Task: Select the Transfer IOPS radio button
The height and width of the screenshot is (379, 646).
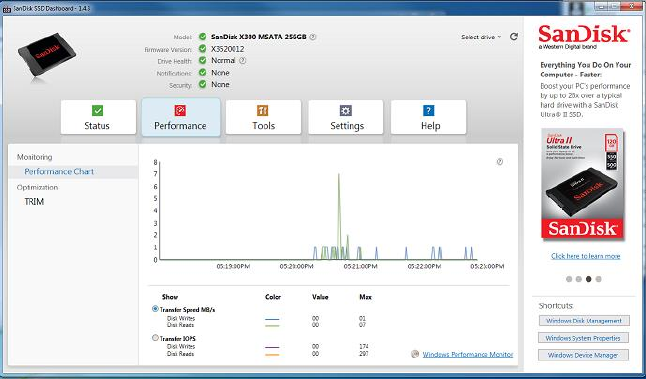Action: [155, 338]
